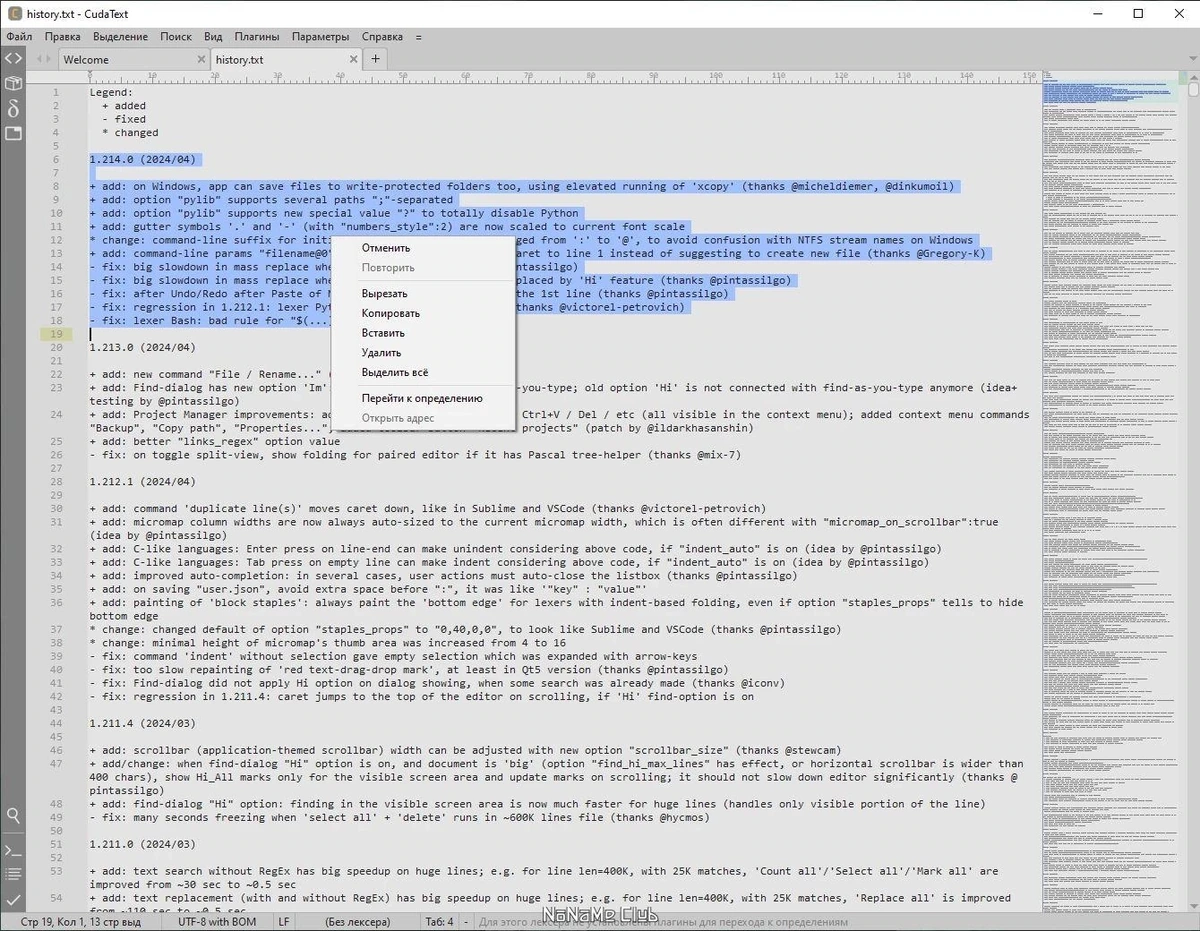Click caret position 'Стр 19, Кол 1' in status bar
The image size is (1200, 931).
(x=81, y=922)
